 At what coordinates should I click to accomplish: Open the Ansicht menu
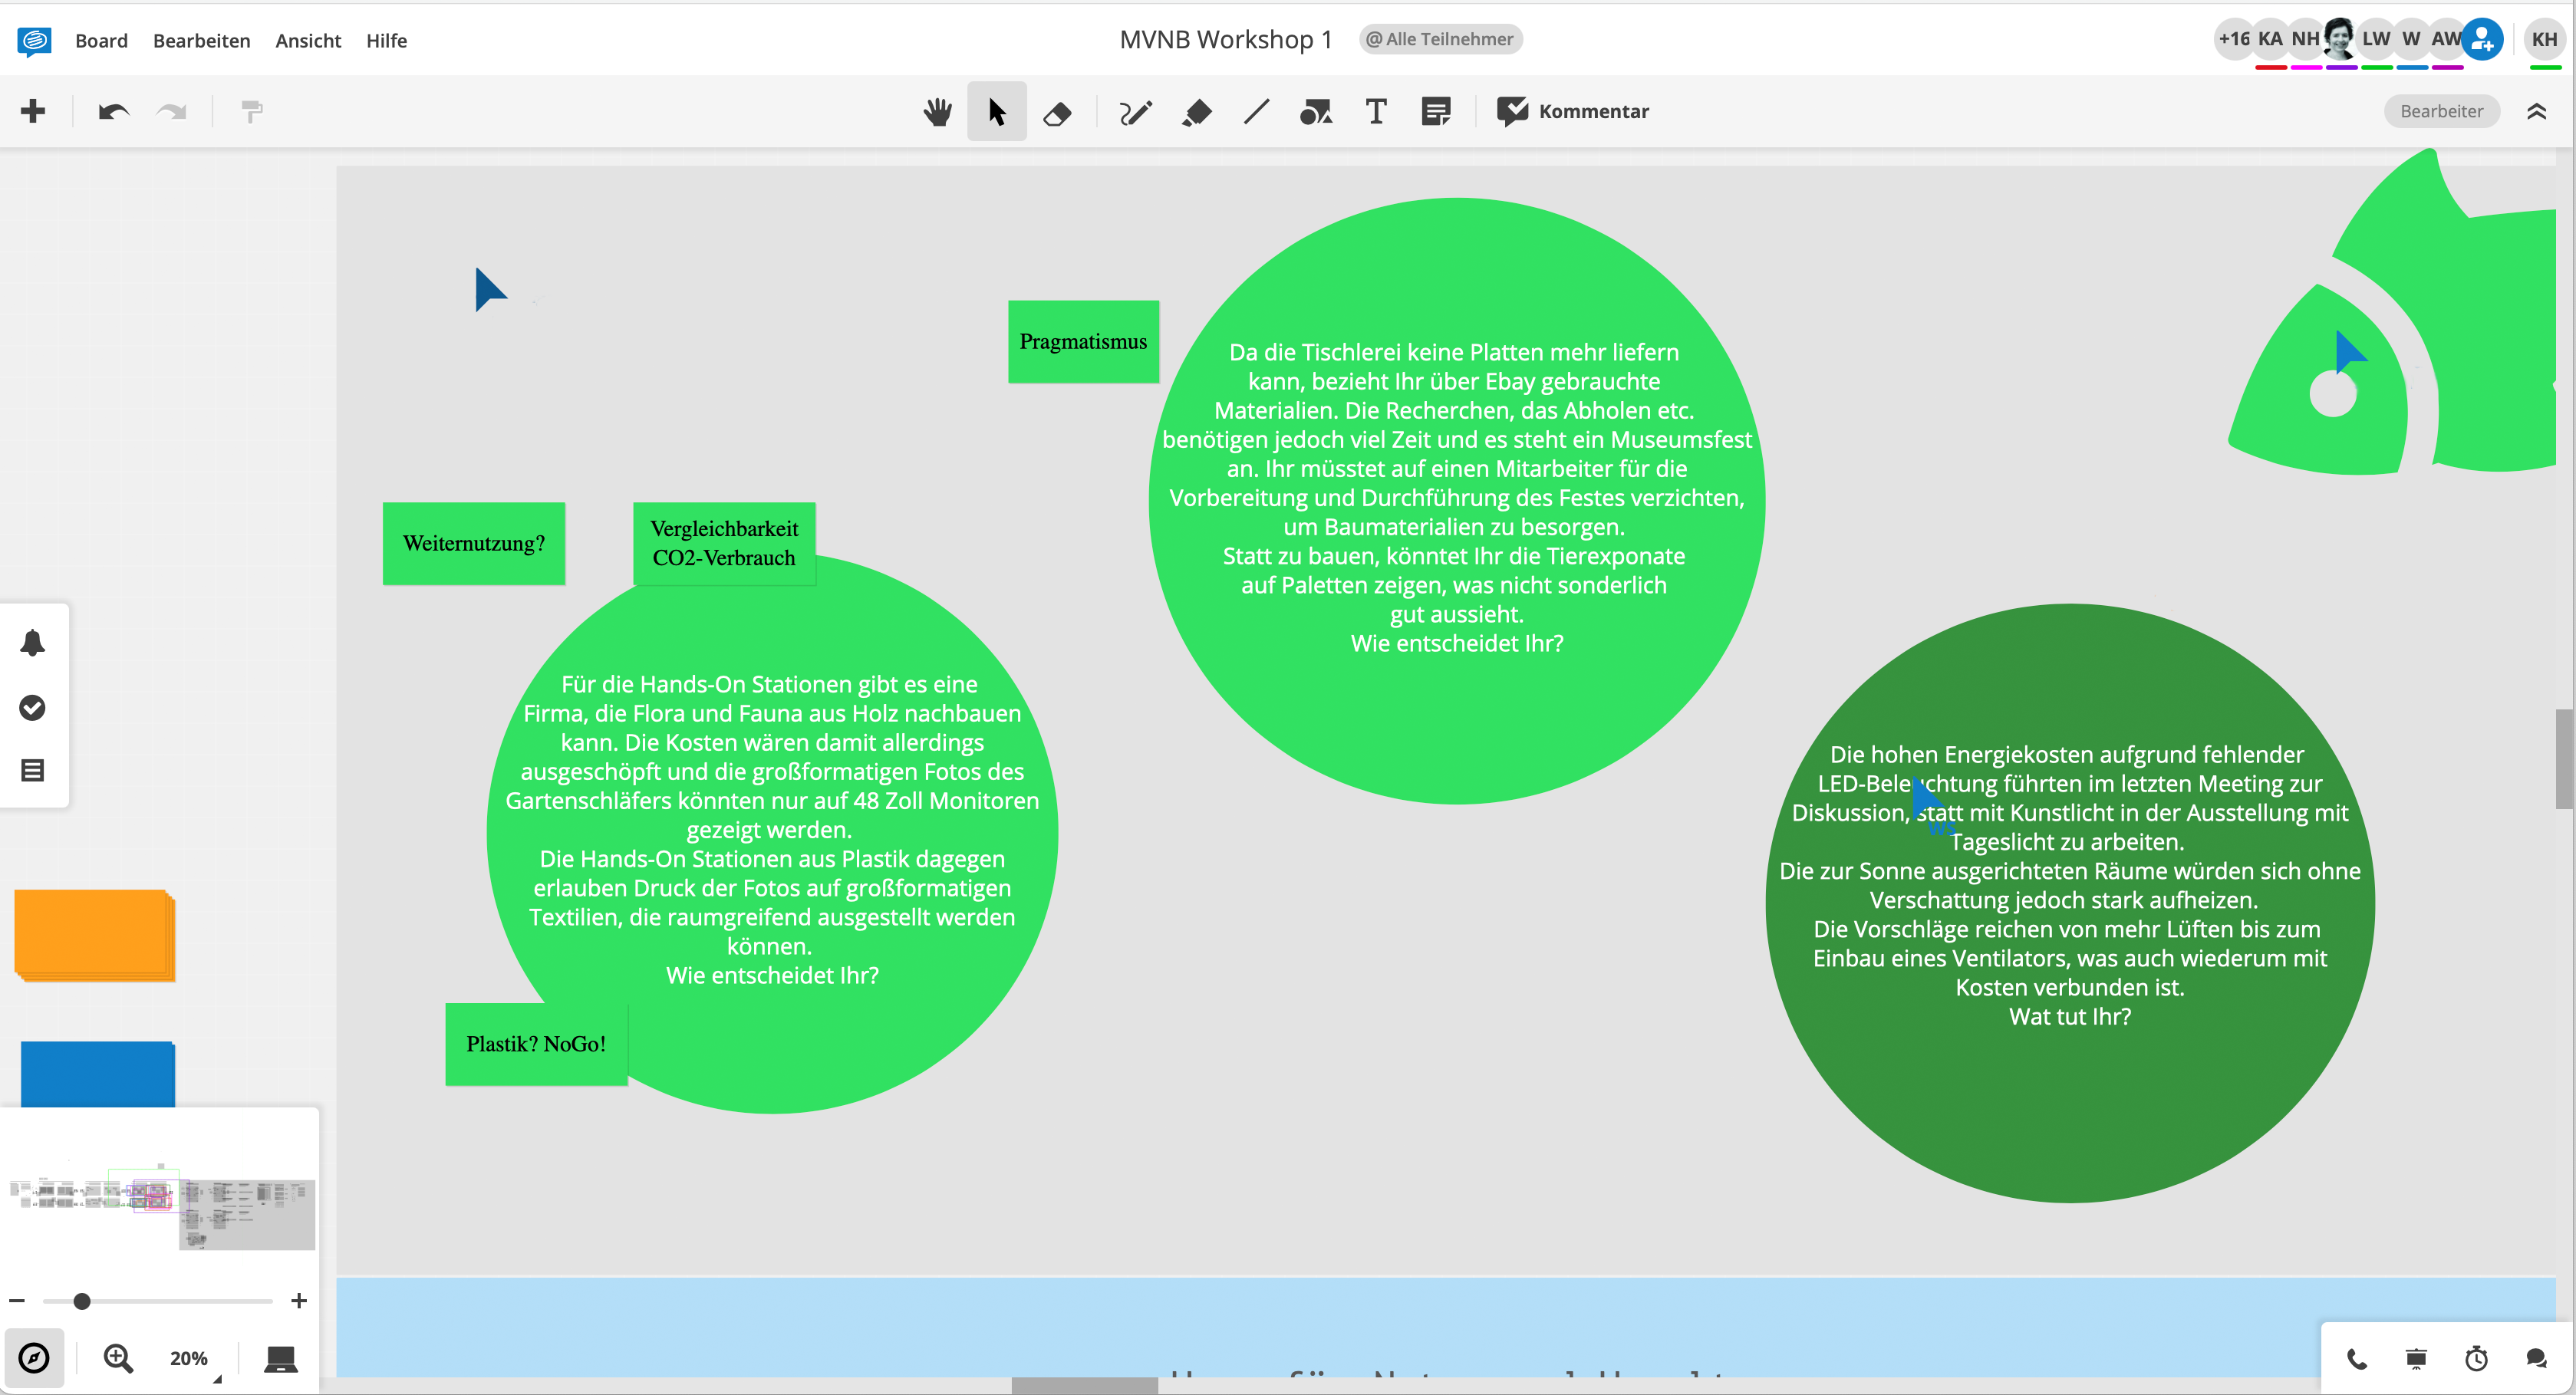point(308,40)
